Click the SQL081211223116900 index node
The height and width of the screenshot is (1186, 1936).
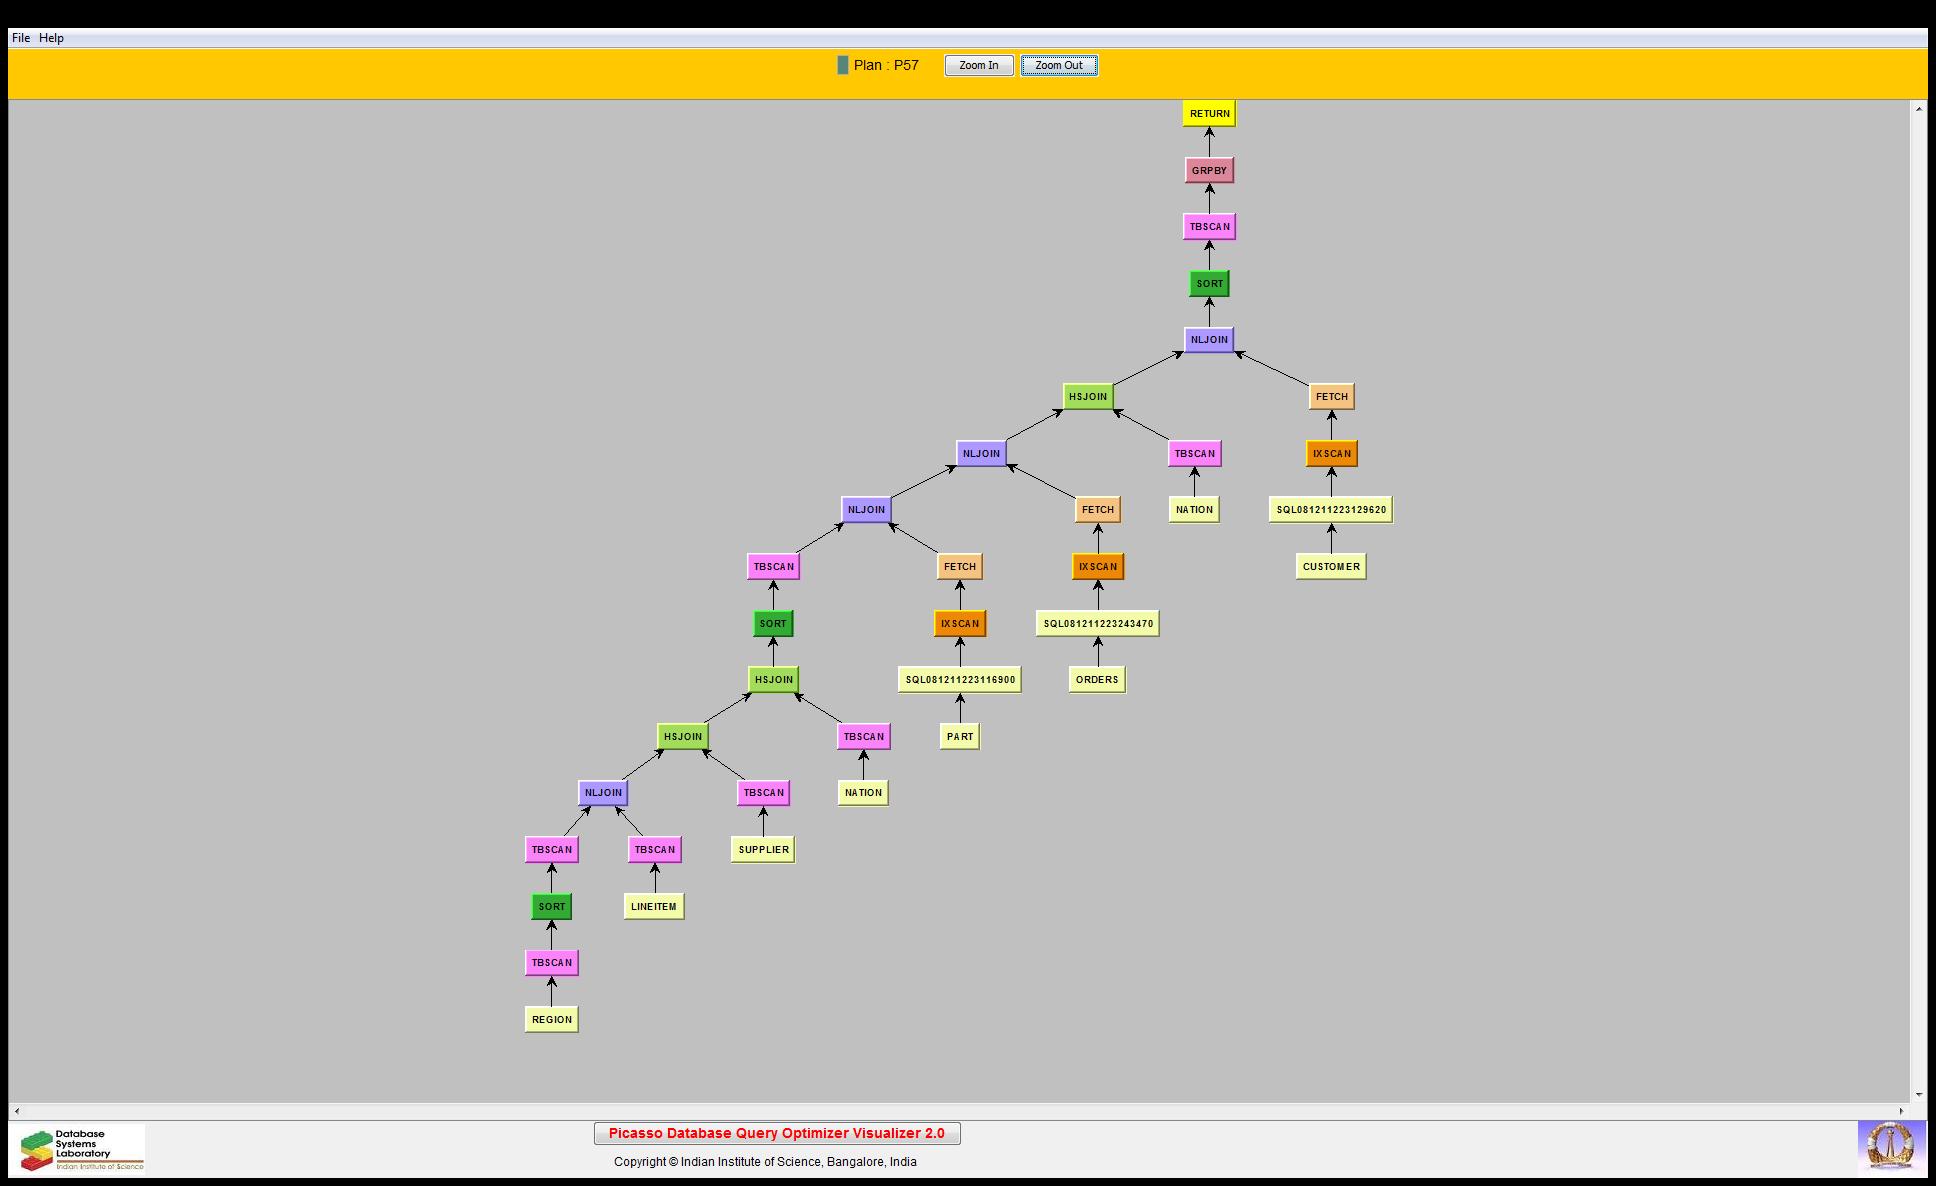tap(959, 680)
